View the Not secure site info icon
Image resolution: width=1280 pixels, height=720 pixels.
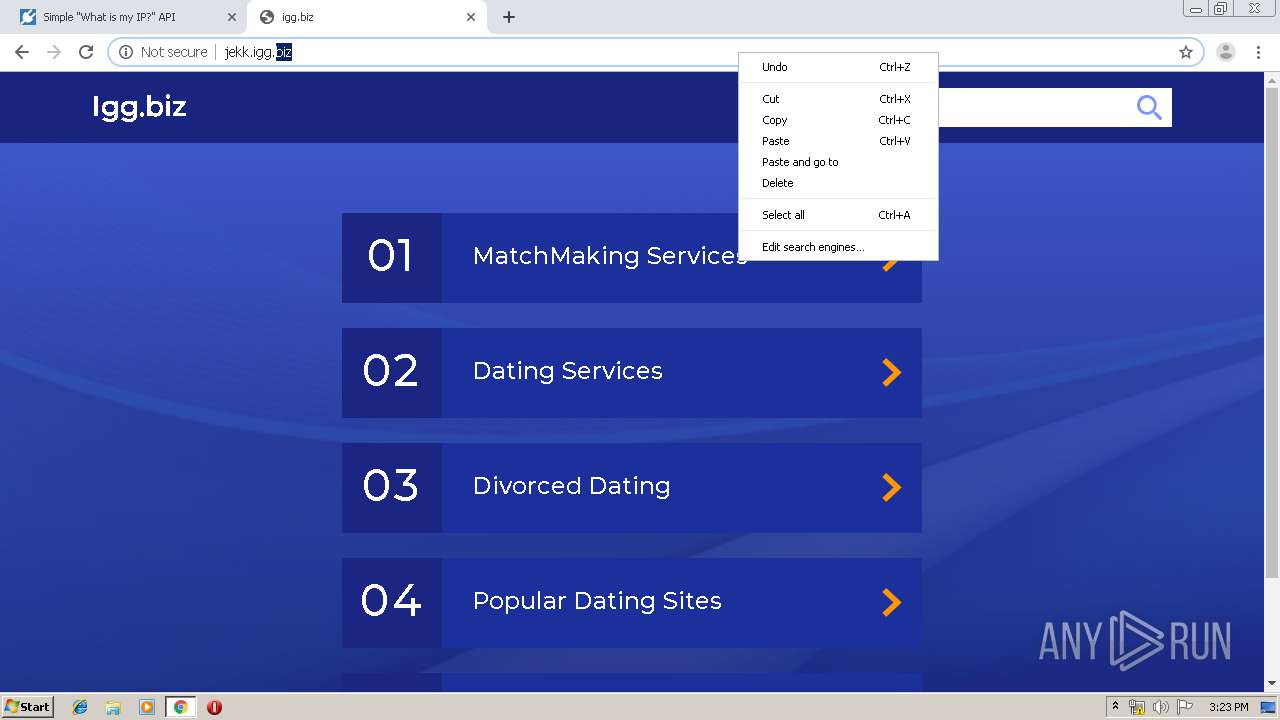click(126, 52)
